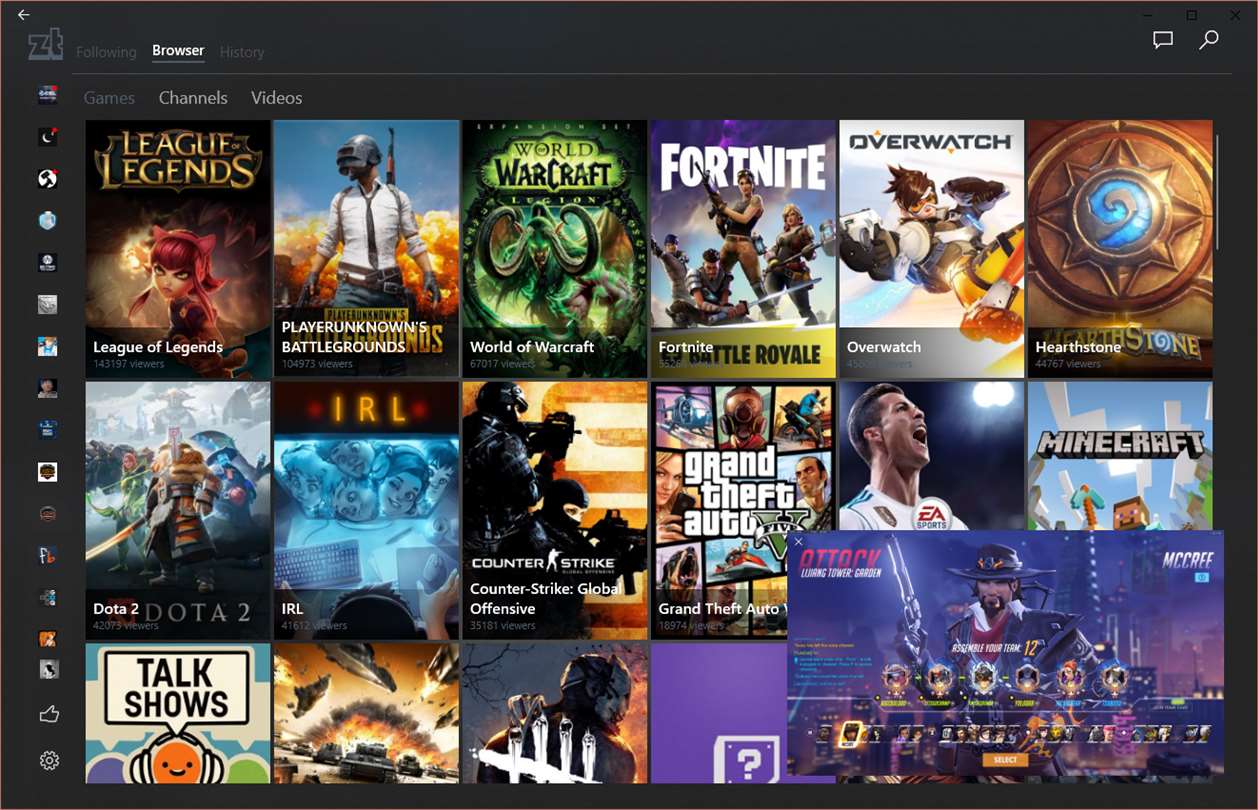Screen dimensions: 1258x810
Task: Open the tank battle game tile
Action: click(x=366, y=713)
